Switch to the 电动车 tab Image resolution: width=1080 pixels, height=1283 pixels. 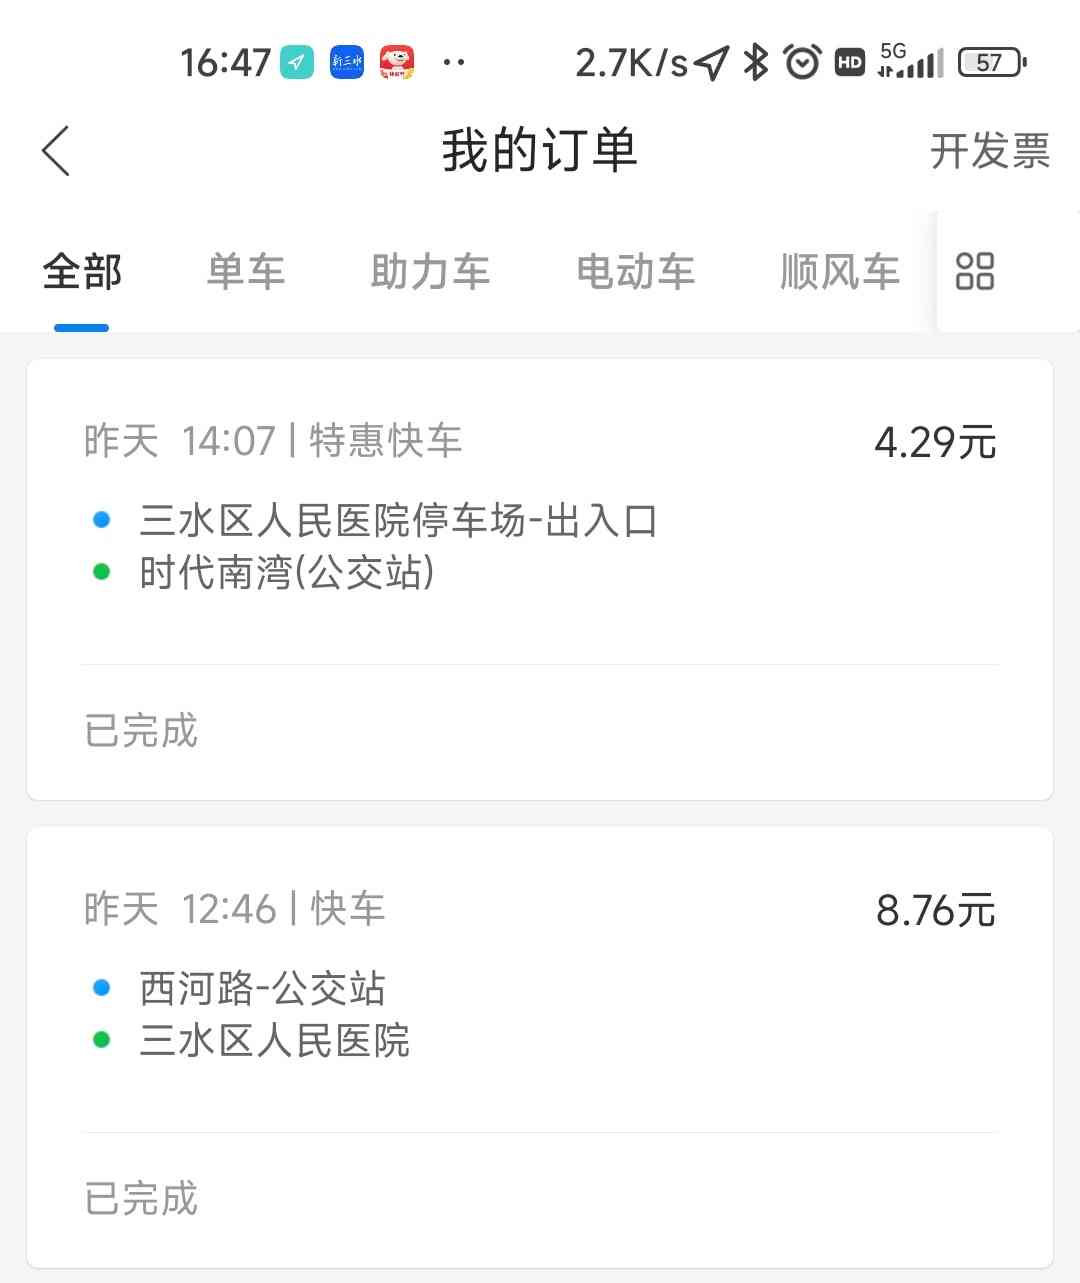coord(636,271)
